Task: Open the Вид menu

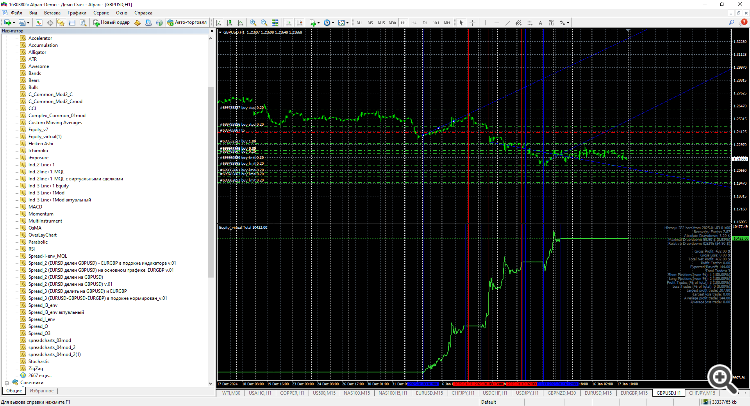Action: (33, 13)
